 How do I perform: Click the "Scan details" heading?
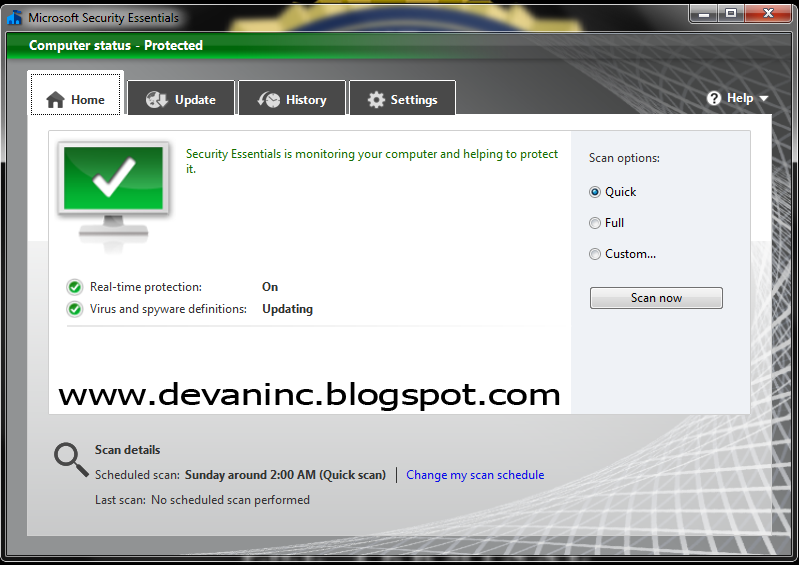tap(127, 450)
